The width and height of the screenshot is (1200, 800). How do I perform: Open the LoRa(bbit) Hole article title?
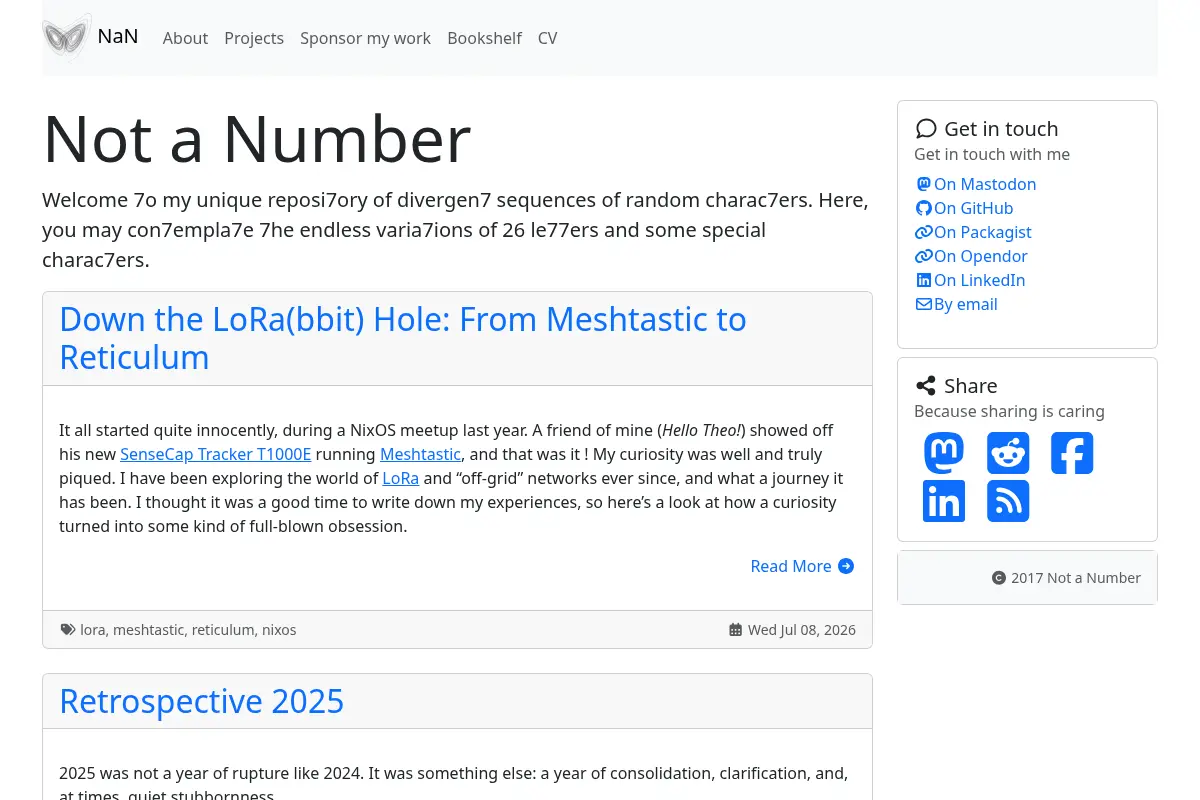point(403,338)
